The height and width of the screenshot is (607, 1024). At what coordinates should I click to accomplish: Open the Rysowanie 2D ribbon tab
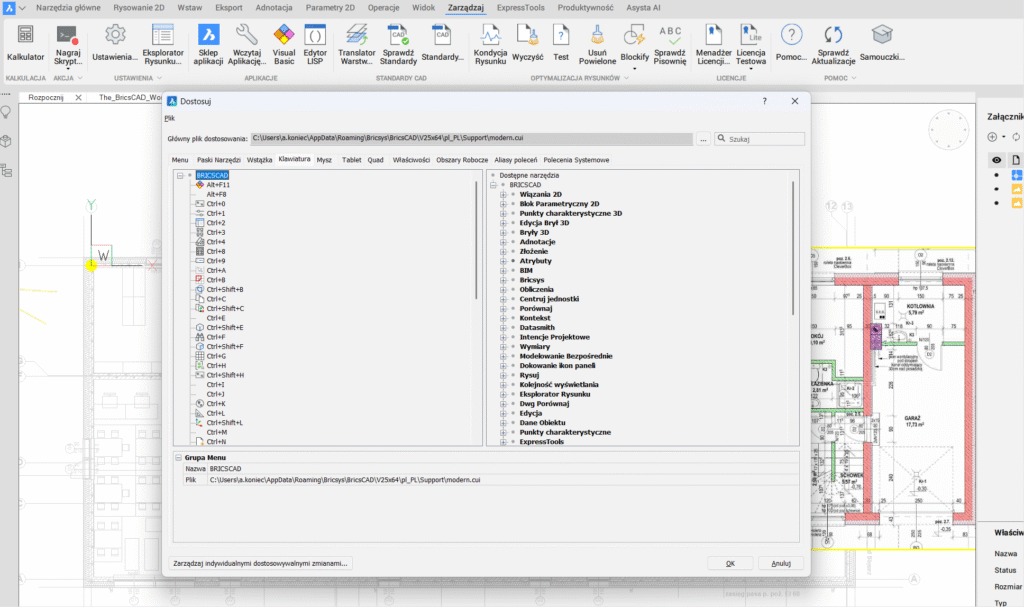pyautogui.click(x=121, y=7)
